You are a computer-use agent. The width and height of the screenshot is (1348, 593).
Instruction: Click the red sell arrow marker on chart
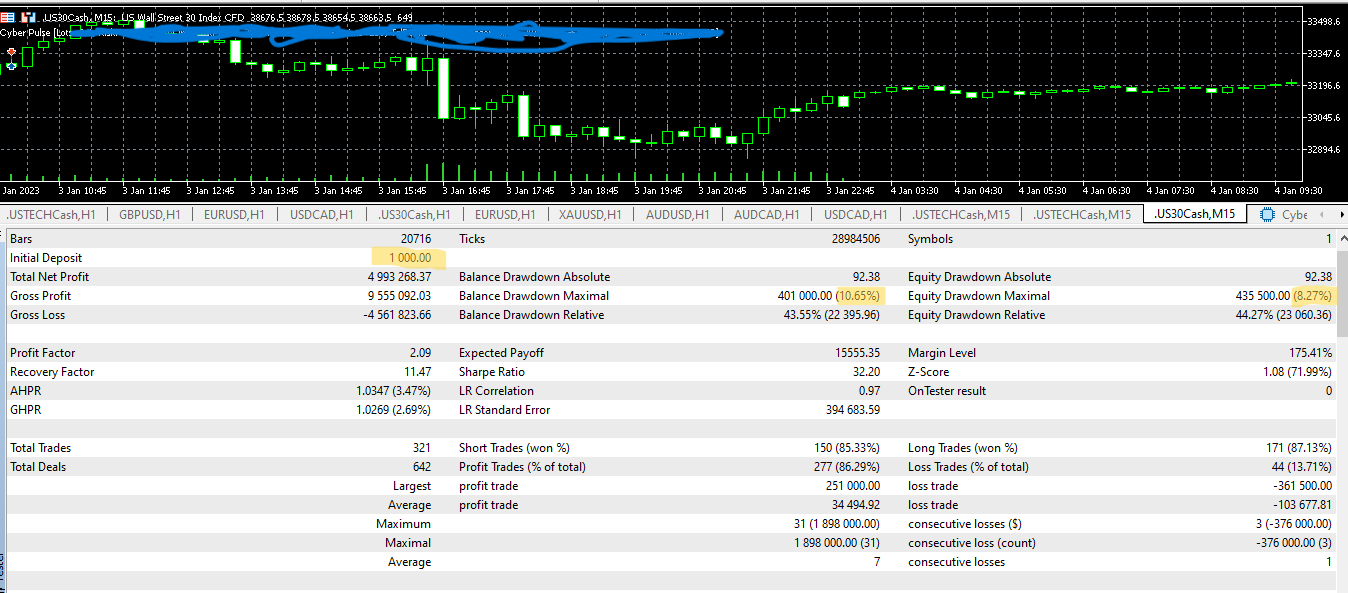11,50
